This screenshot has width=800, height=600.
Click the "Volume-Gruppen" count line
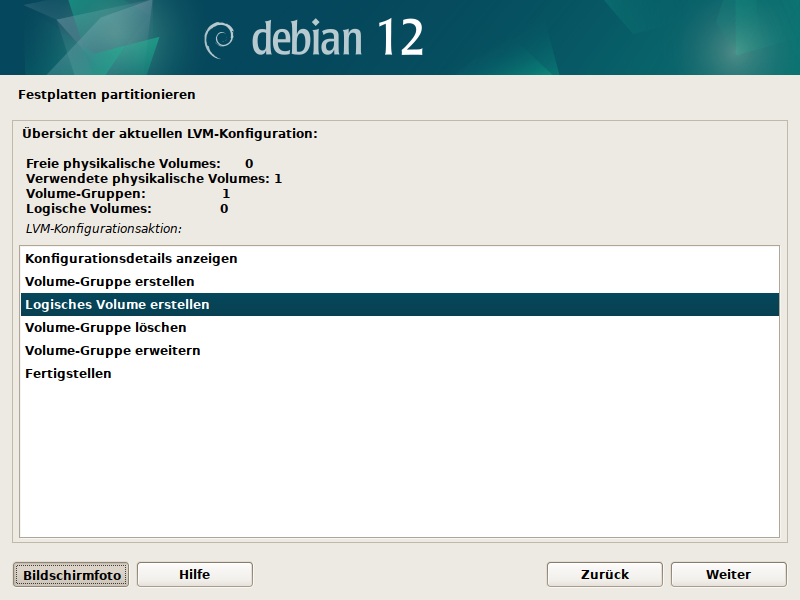point(127,193)
